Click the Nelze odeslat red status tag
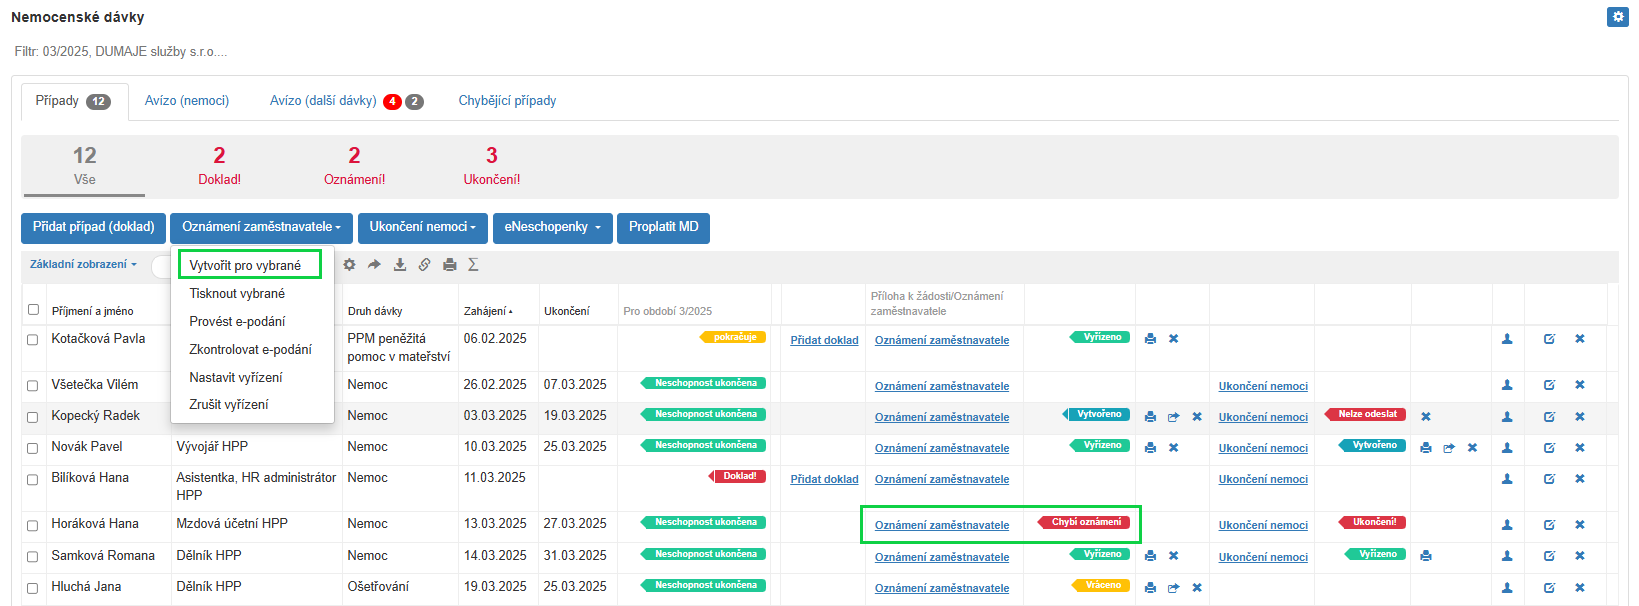Image resolution: width=1639 pixels, height=606 pixels. [1367, 414]
